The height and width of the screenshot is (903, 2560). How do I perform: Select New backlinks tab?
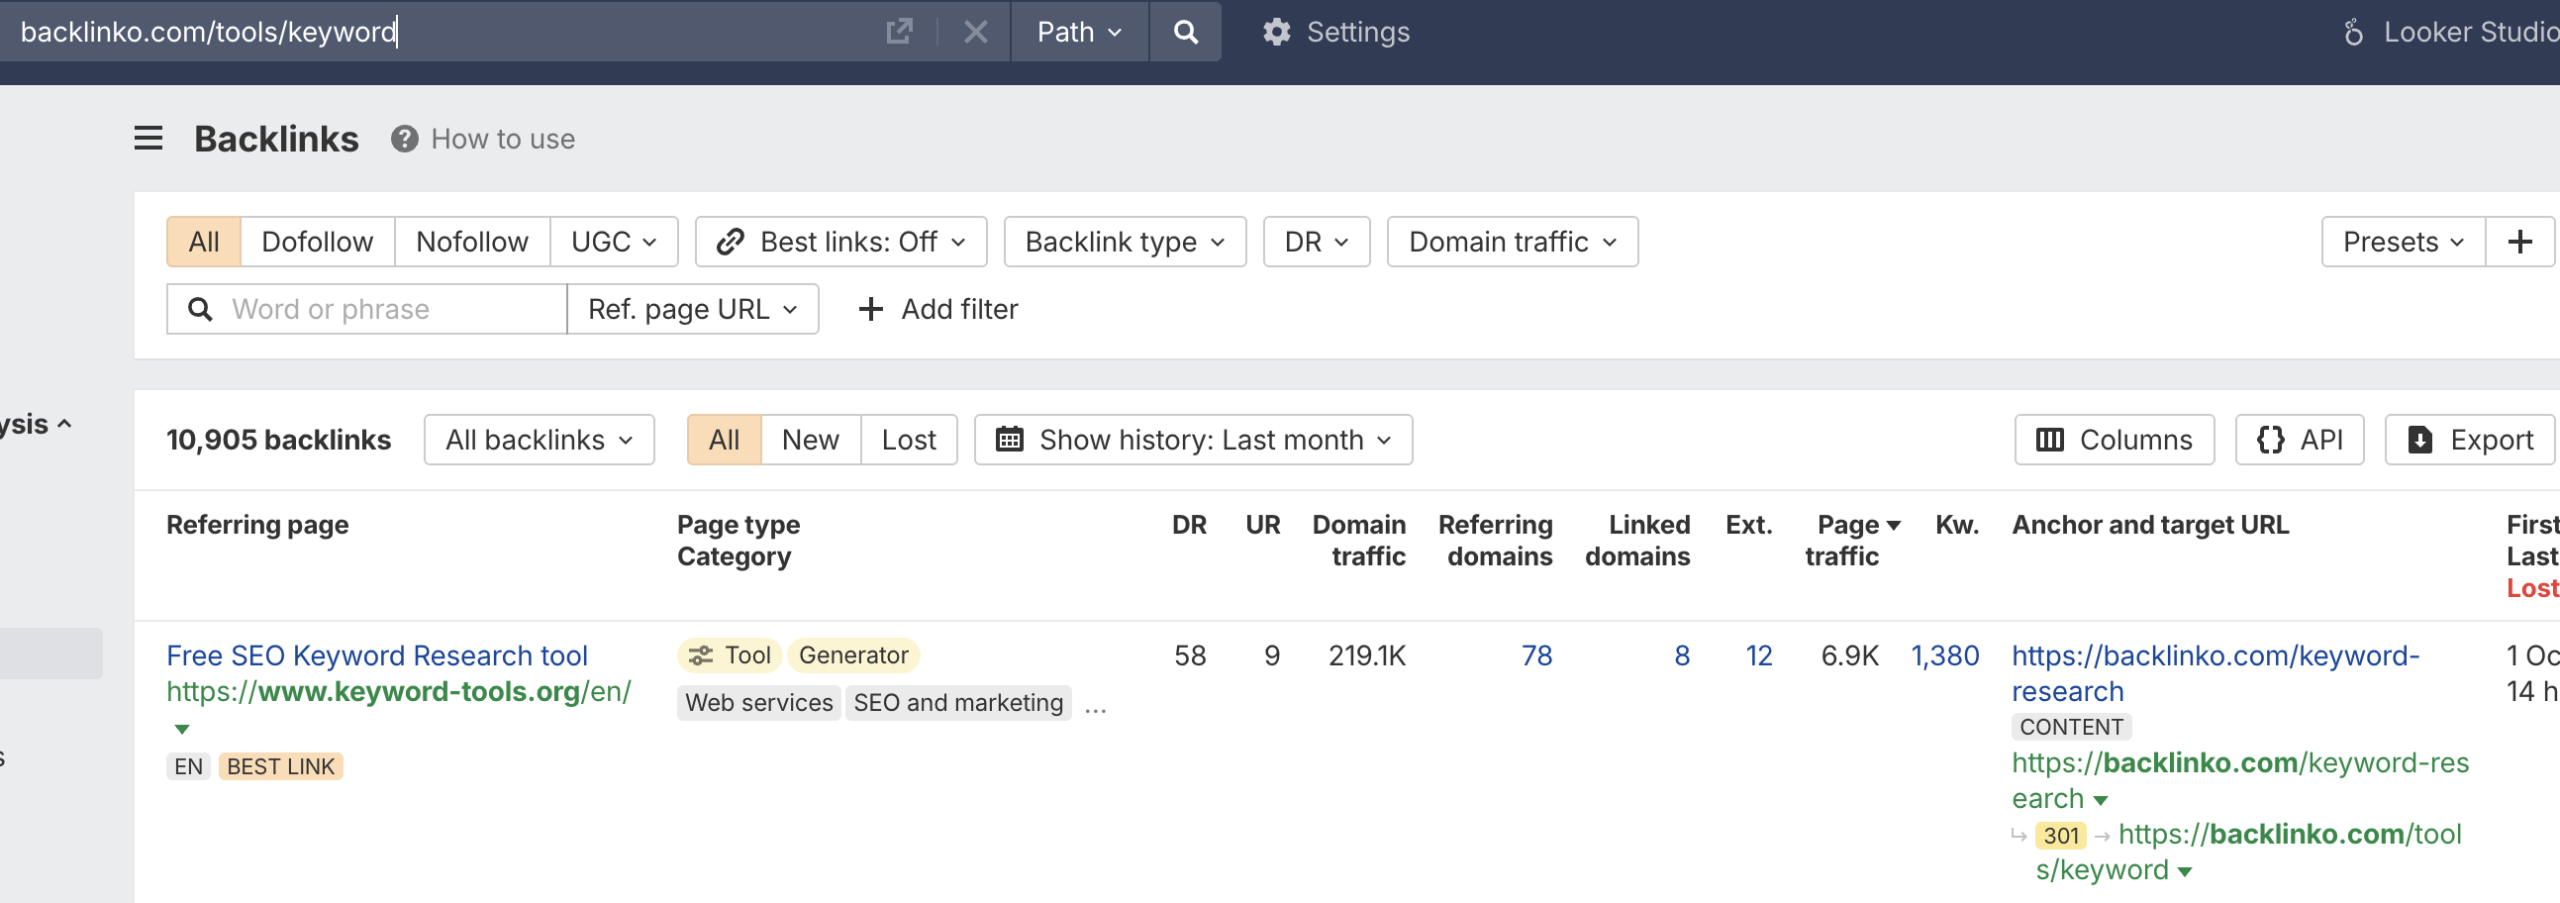coord(810,440)
